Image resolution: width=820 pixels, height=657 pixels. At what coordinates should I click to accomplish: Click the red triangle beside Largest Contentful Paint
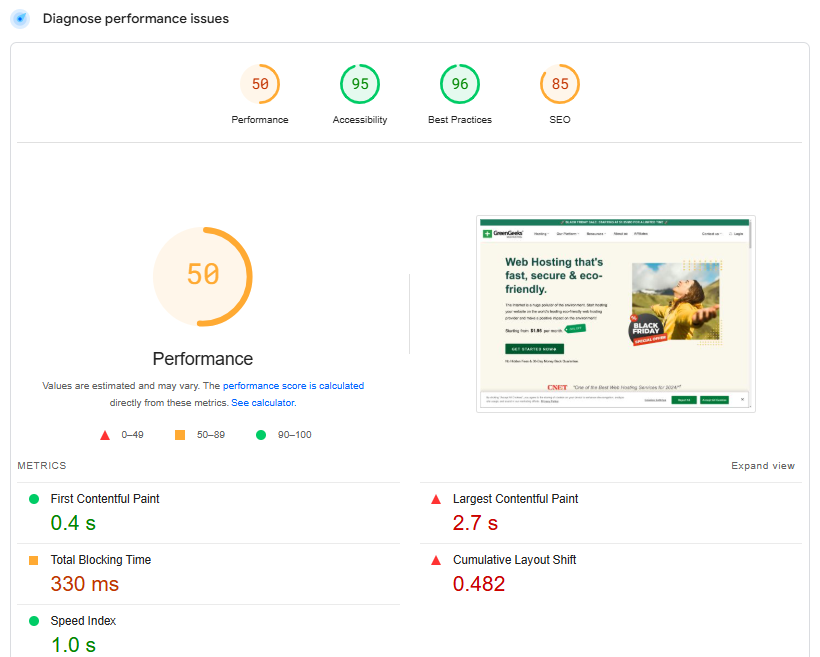click(x=436, y=498)
